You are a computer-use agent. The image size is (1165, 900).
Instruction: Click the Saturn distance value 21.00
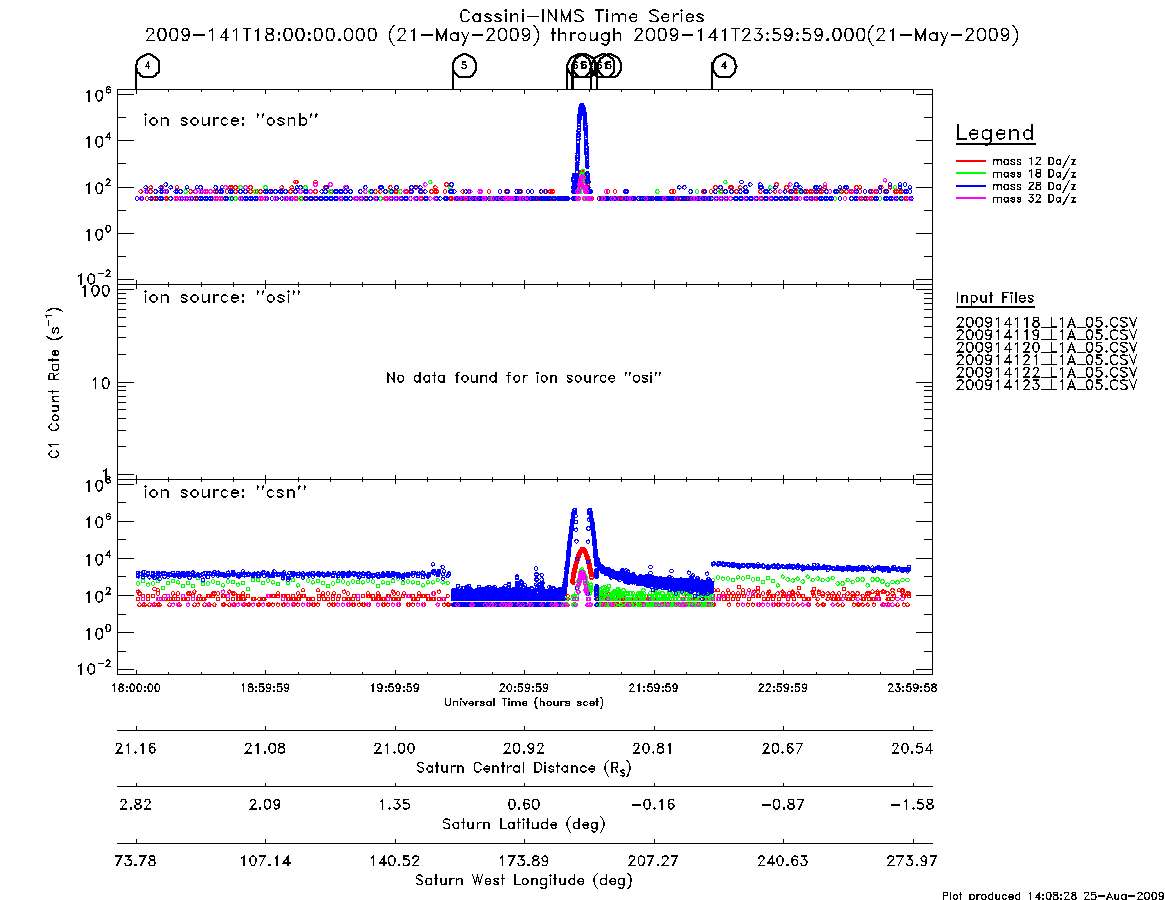(395, 748)
